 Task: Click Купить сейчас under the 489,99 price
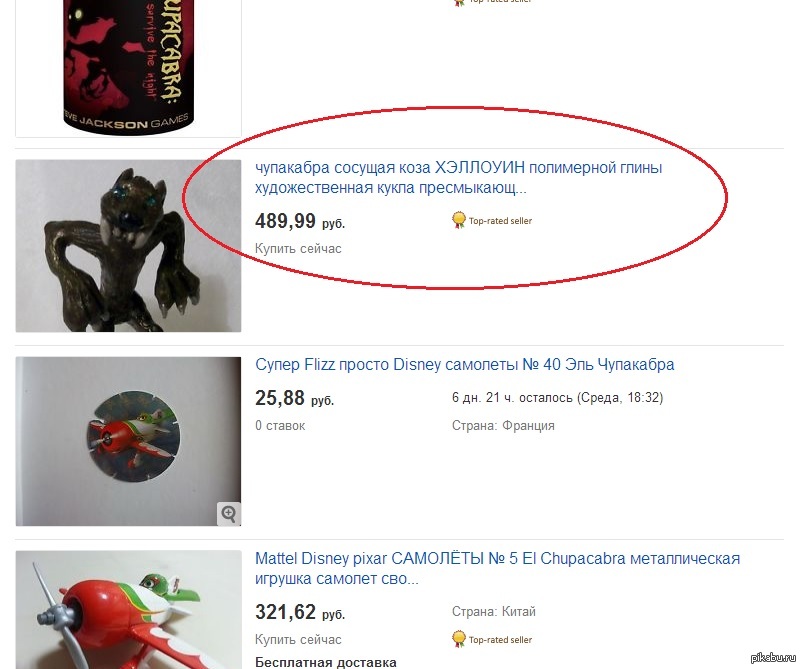pyautogui.click(x=298, y=249)
